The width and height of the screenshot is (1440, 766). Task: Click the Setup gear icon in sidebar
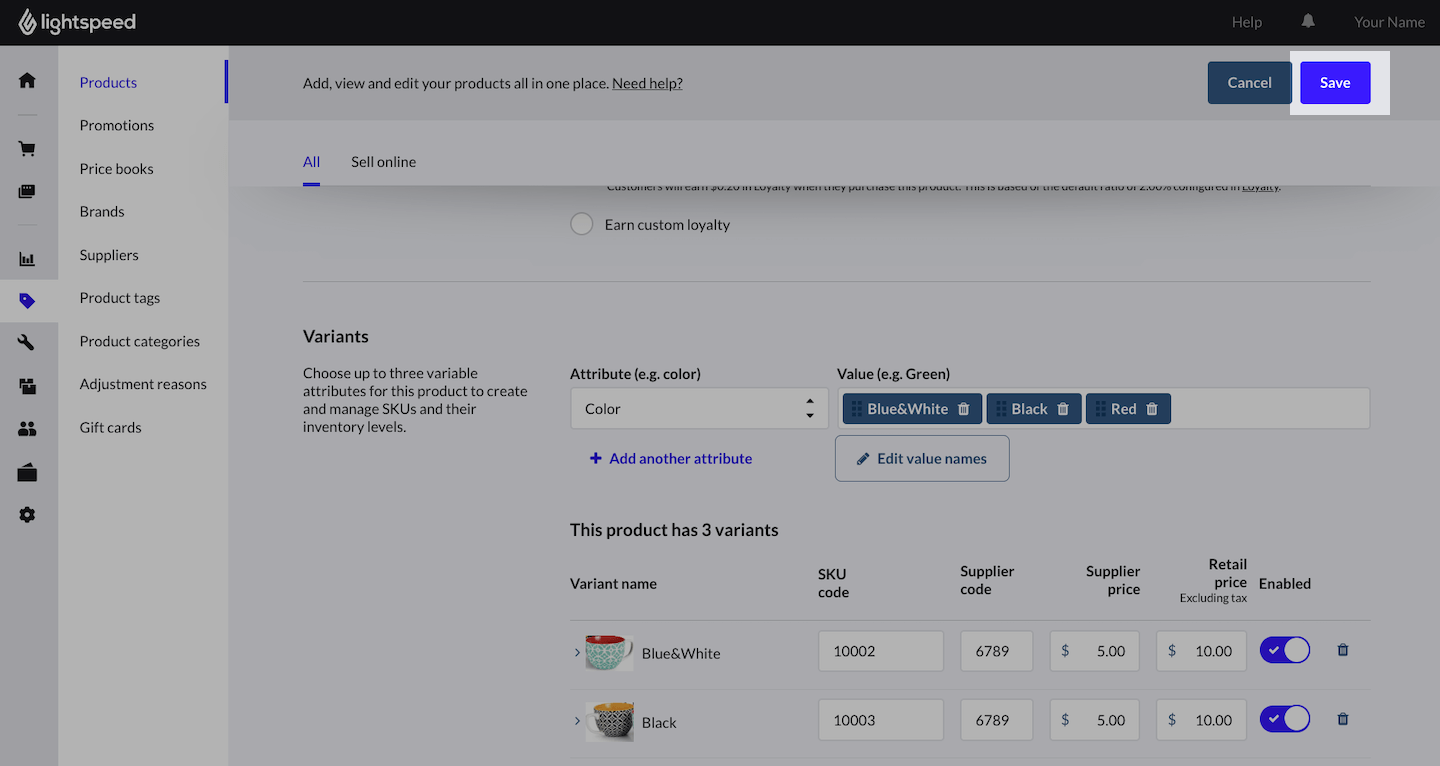27,514
